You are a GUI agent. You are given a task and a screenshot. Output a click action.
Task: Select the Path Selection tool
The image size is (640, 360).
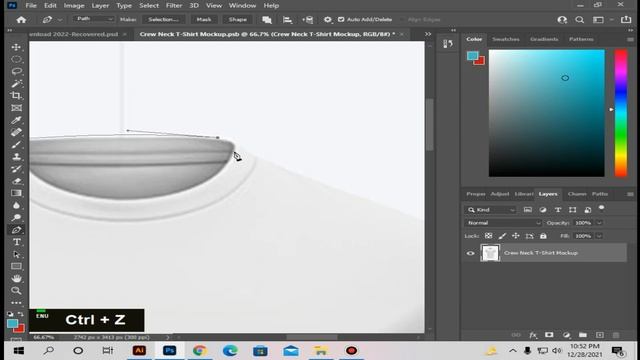click(16, 254)
